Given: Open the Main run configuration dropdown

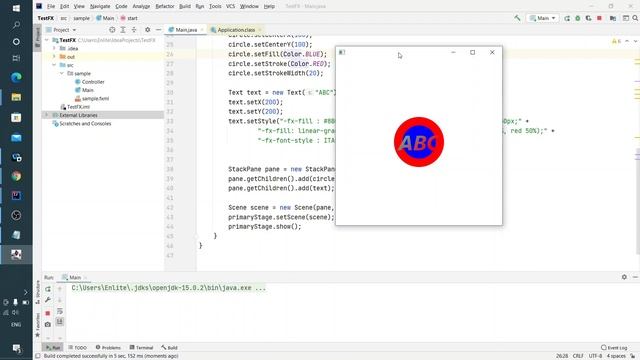Looking at the screenshot, I should point(542,18).
